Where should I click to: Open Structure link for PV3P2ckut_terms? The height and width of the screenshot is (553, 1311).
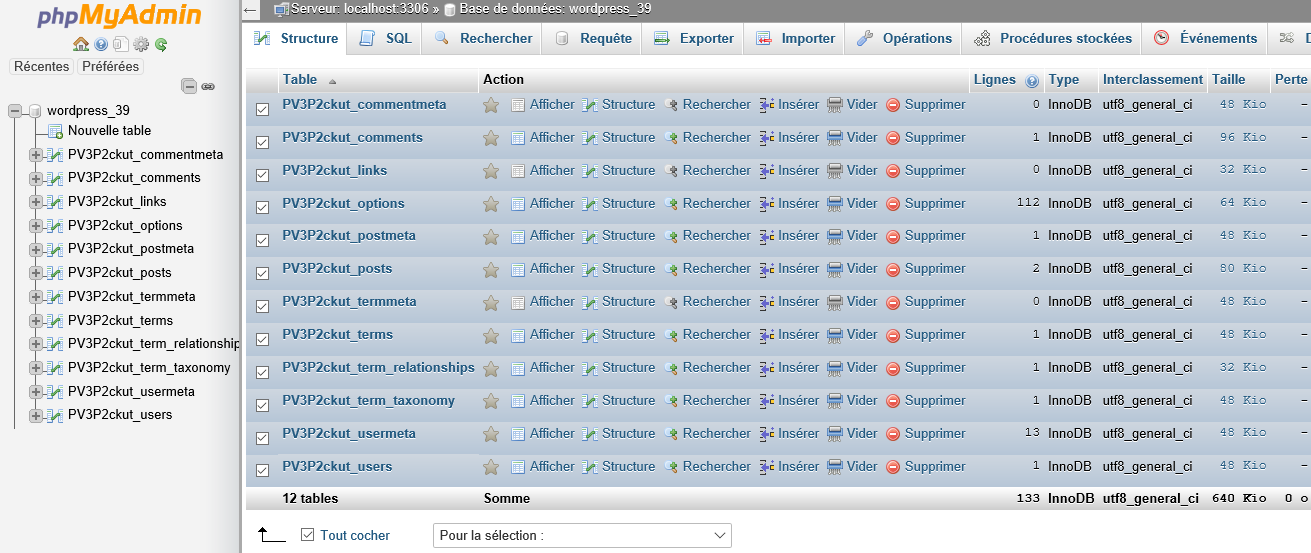[x=618, y=335]
